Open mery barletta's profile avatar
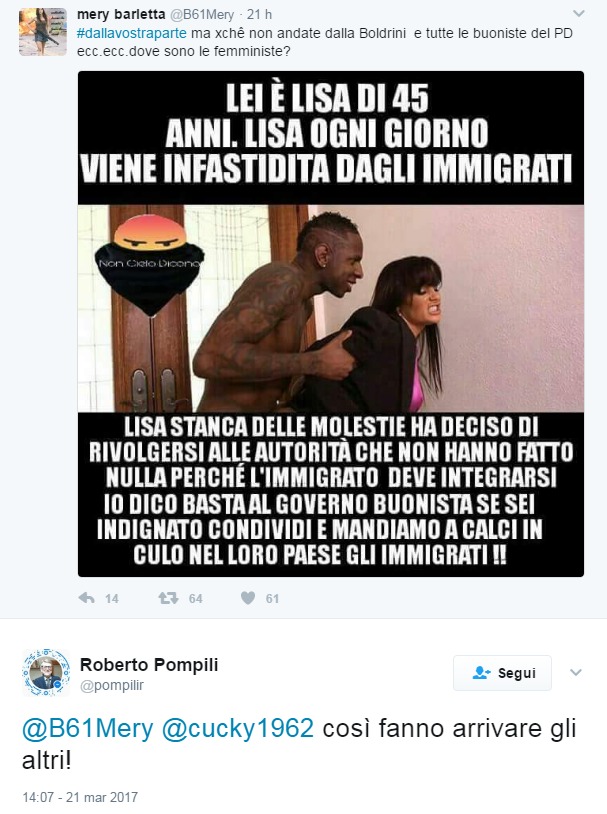 43,32
